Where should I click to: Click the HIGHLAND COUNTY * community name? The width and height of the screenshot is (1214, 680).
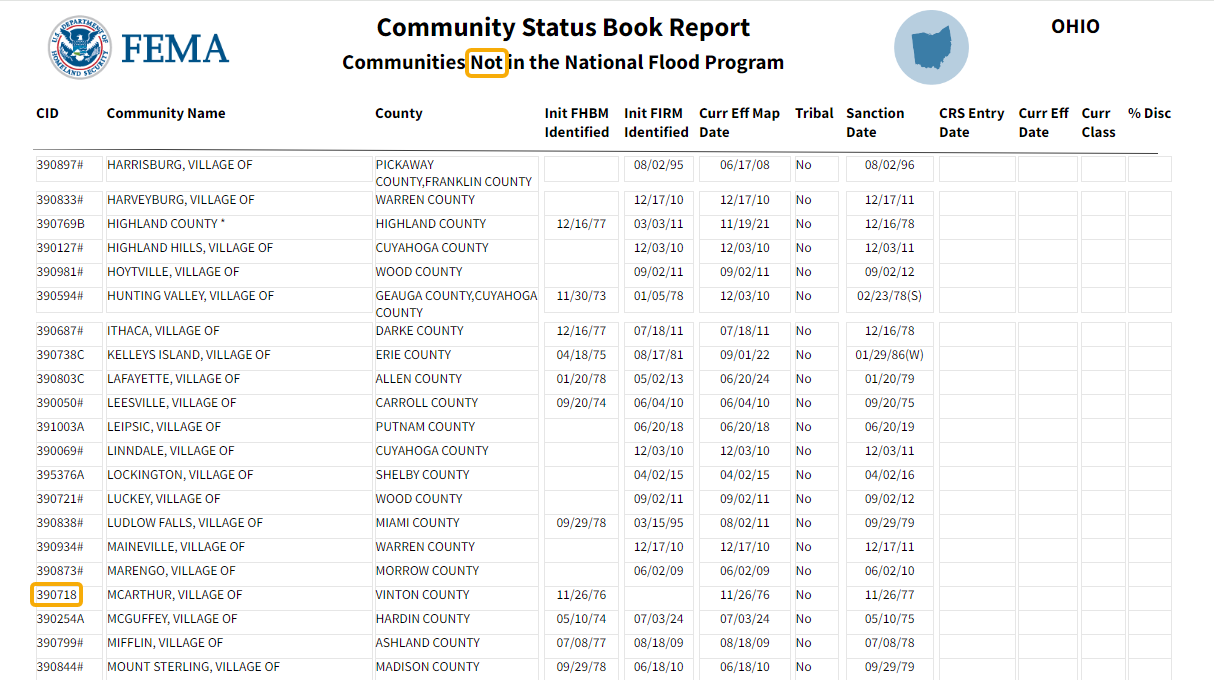tap(166, 224)
